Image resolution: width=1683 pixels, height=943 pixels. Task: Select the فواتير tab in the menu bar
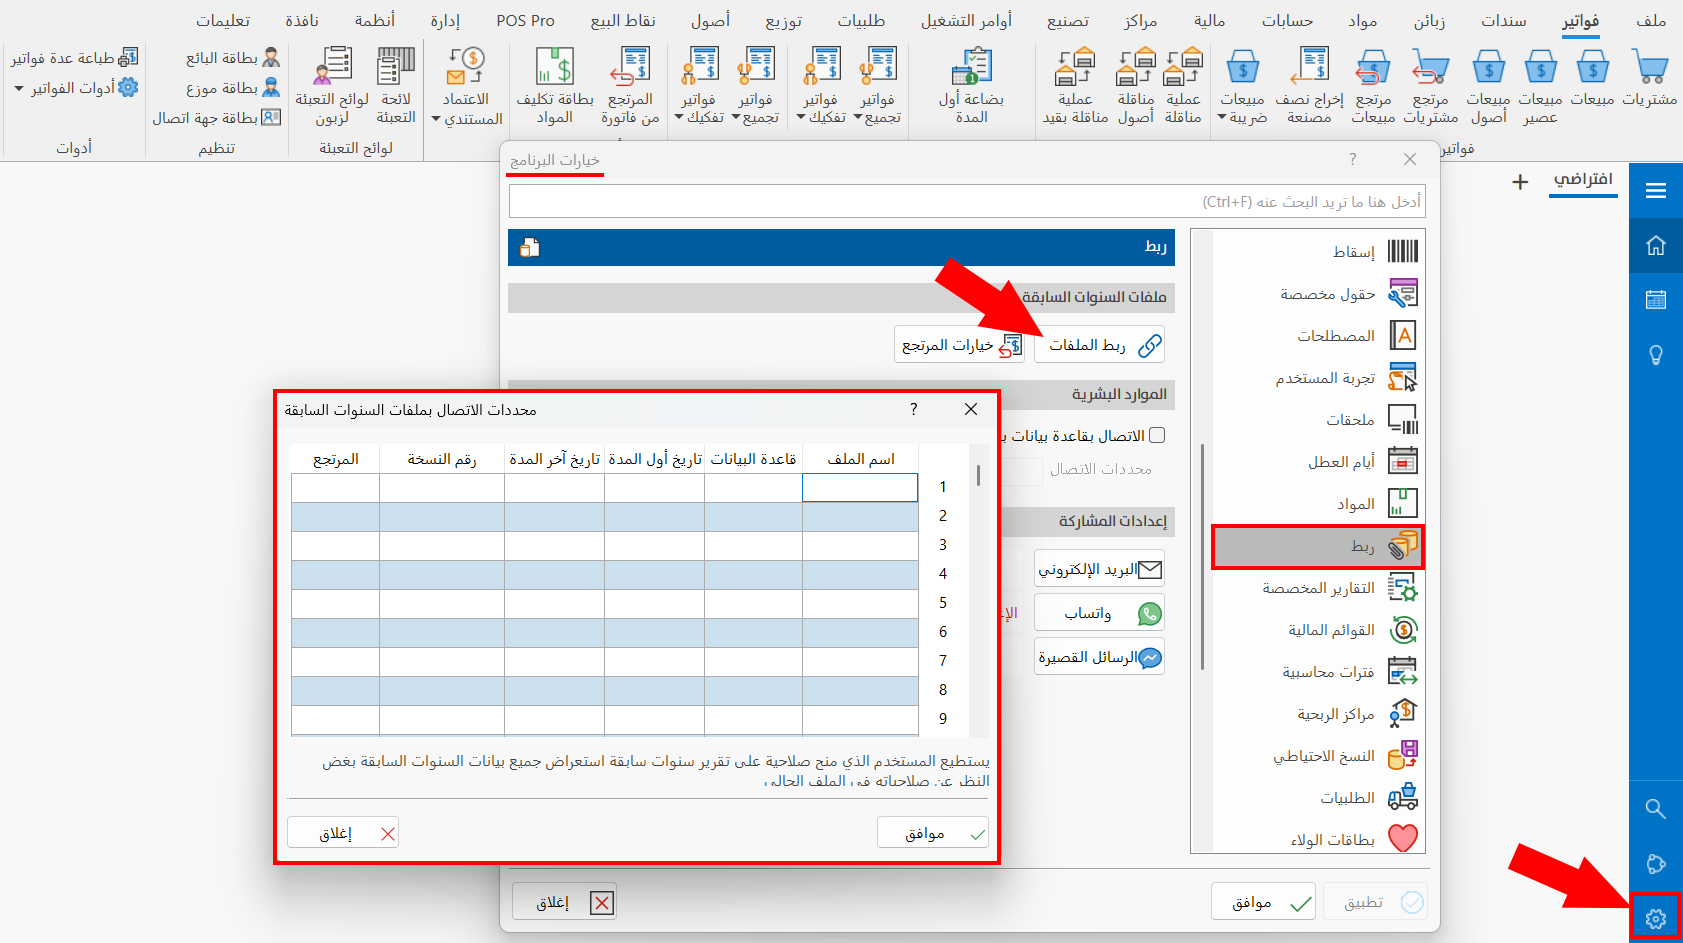click(1581, 20)
